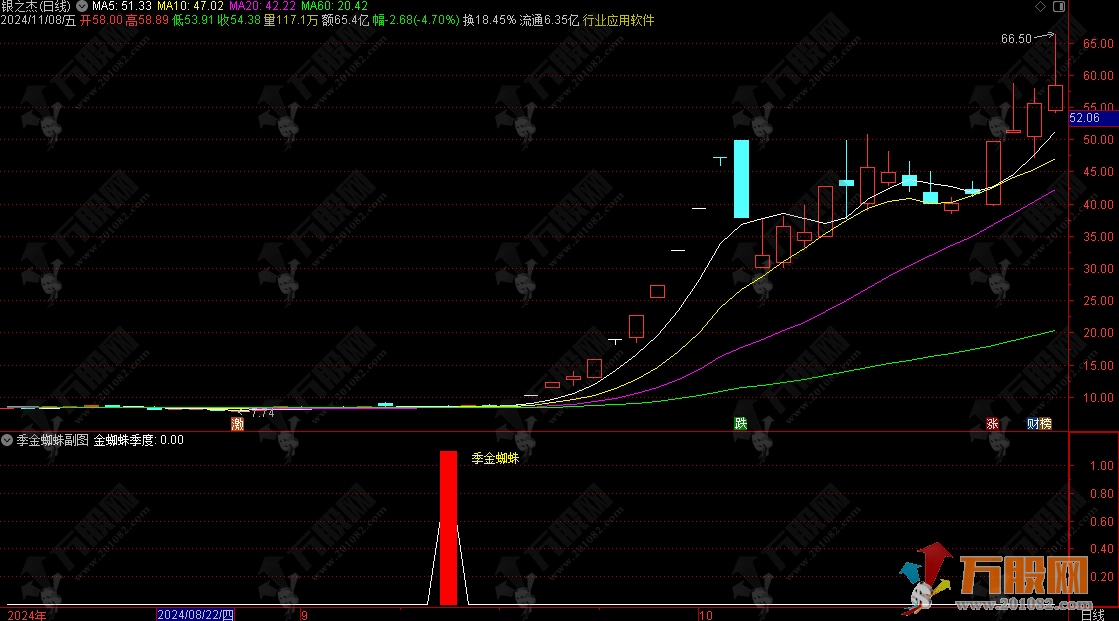The image size is (1119, 621).
Task: Click the 40.00 price axis label
Action: coord(1098,205)
